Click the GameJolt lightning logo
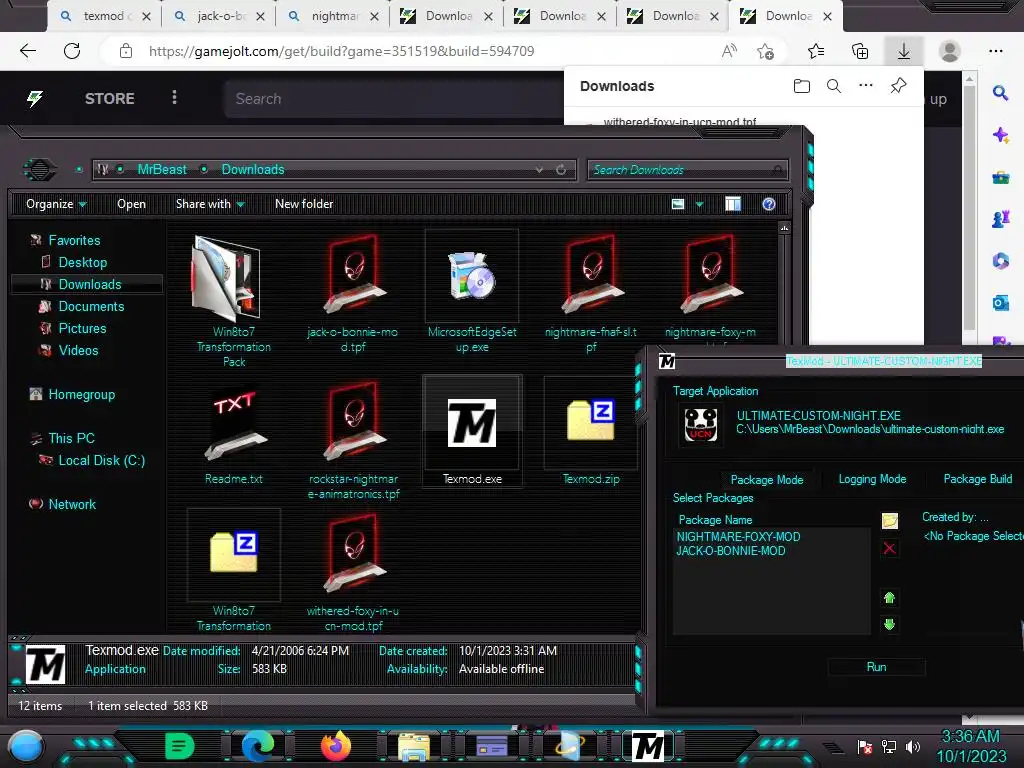 coord(35,99)
